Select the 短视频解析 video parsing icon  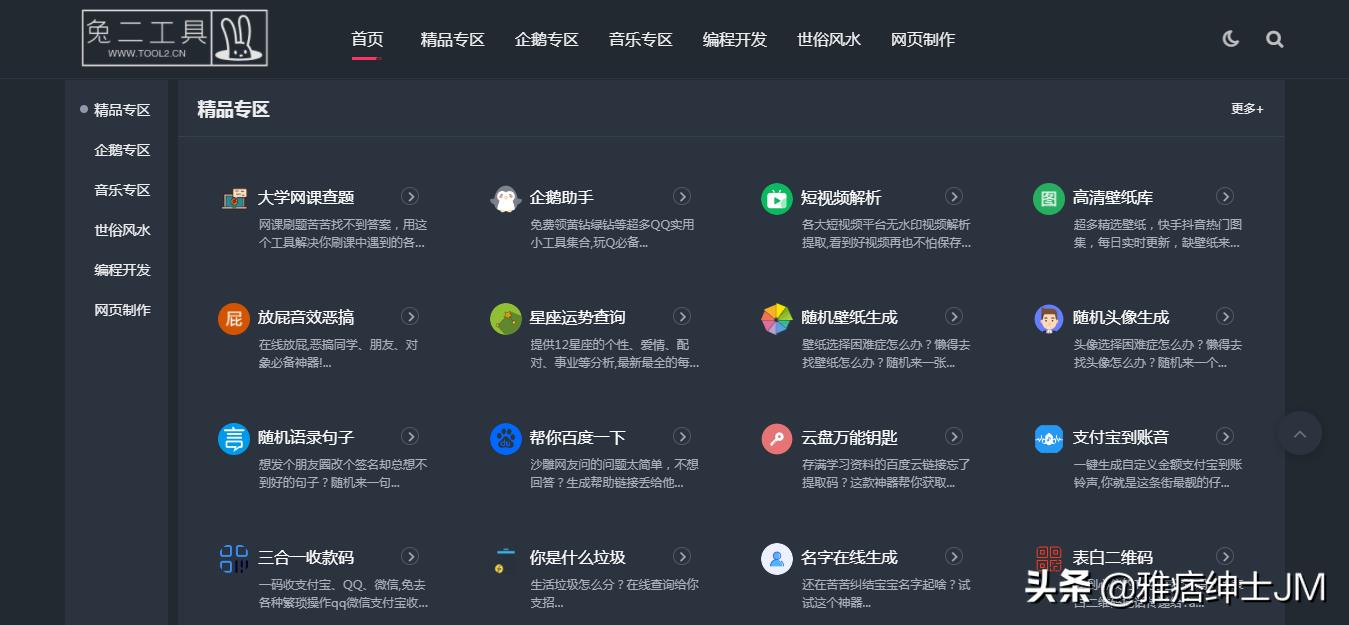click(x=777, y=198)
